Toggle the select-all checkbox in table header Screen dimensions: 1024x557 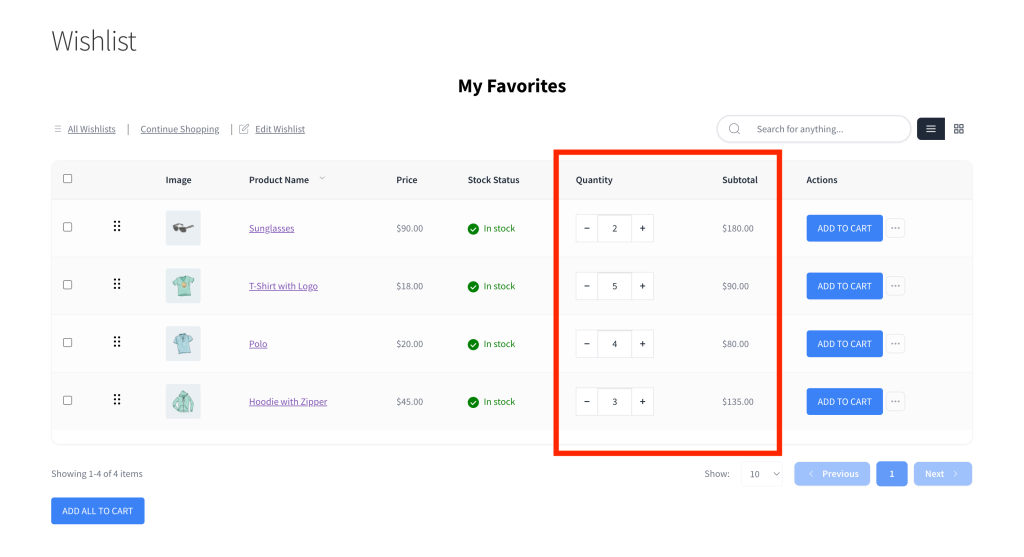point(67,178)
